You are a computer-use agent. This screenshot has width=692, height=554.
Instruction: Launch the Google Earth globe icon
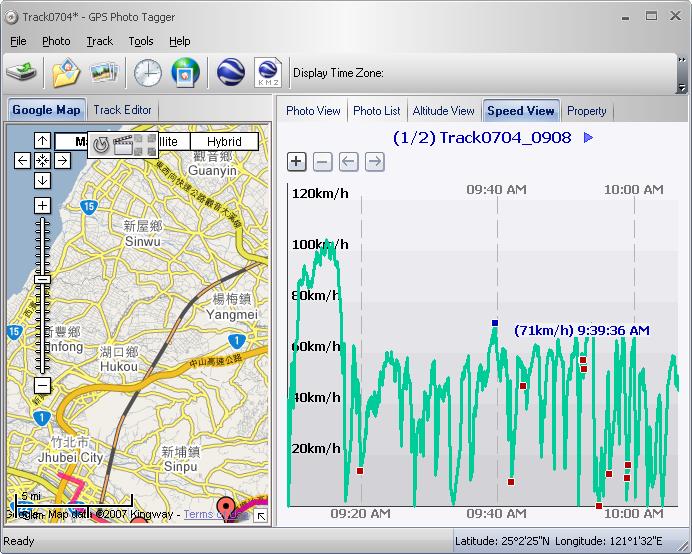coord(231,72)
